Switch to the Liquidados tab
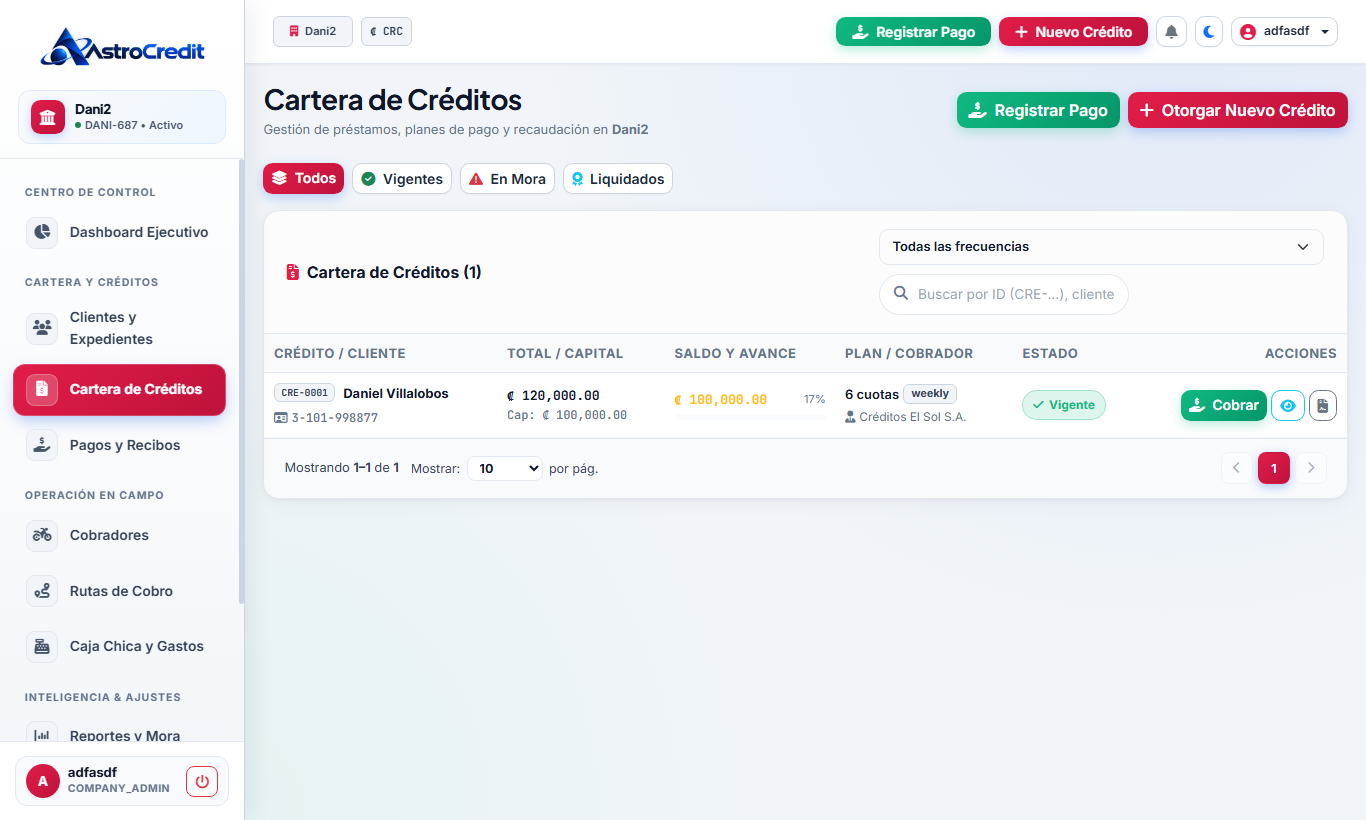This screenshot has height=820, width=1366. pos(618,179)
